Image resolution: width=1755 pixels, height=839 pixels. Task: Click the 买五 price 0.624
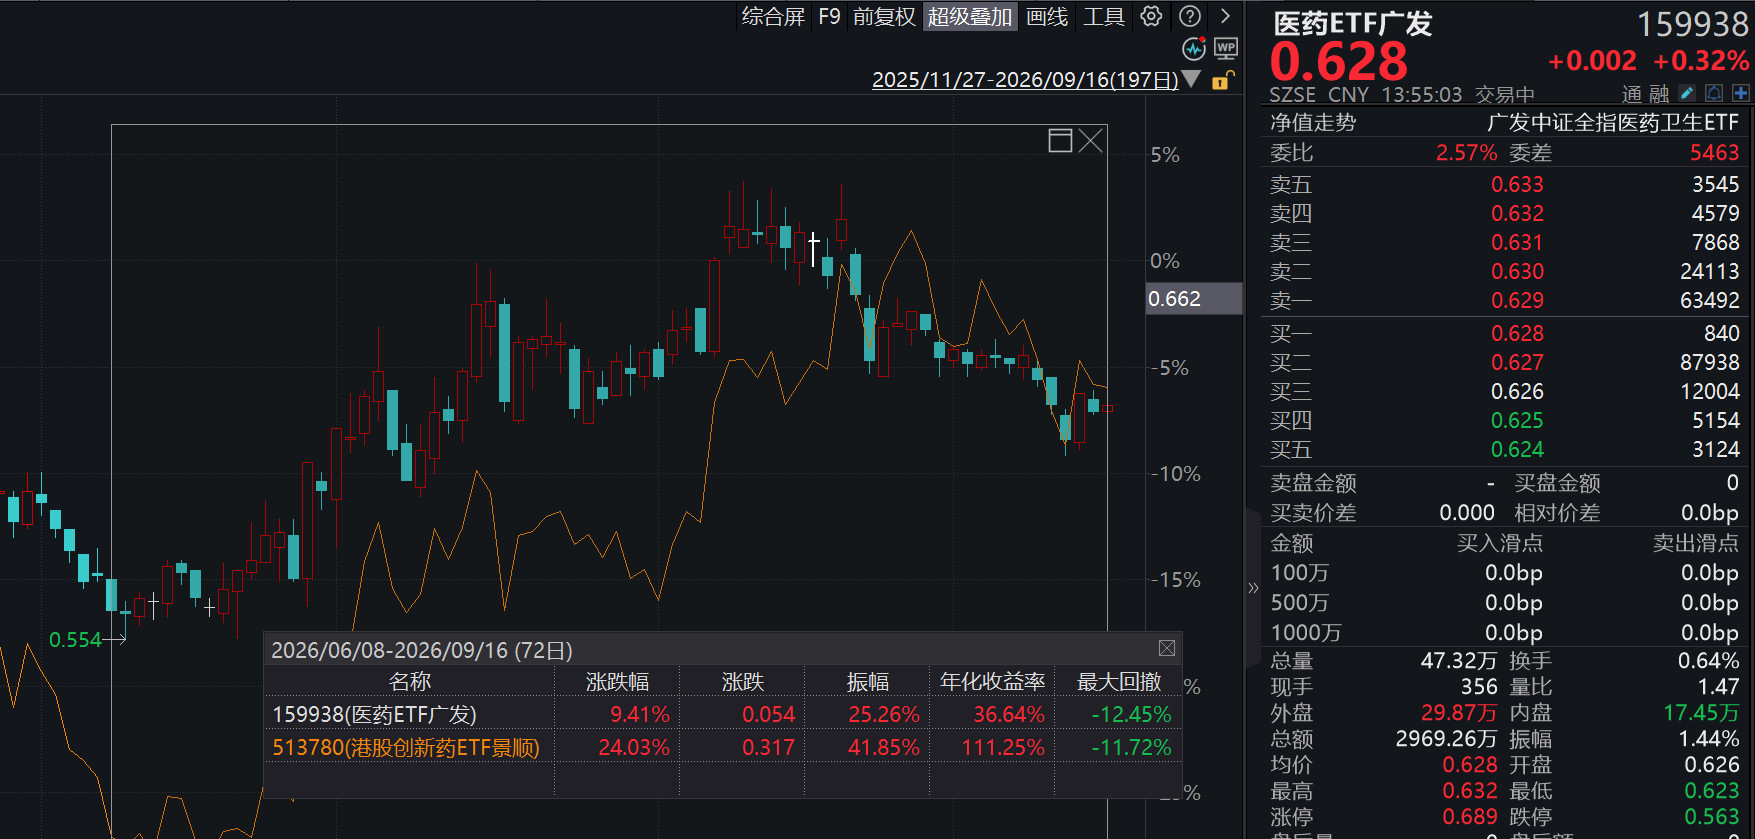click(1517, 449)
